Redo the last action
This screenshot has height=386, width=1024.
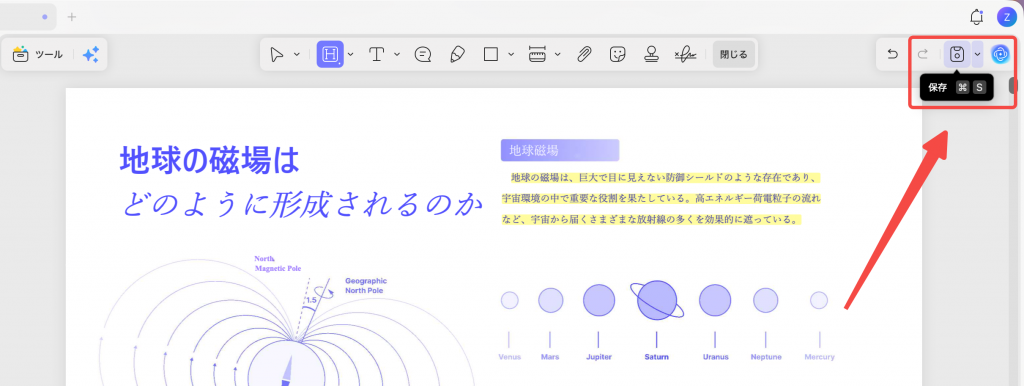click(x=923, y=54)
